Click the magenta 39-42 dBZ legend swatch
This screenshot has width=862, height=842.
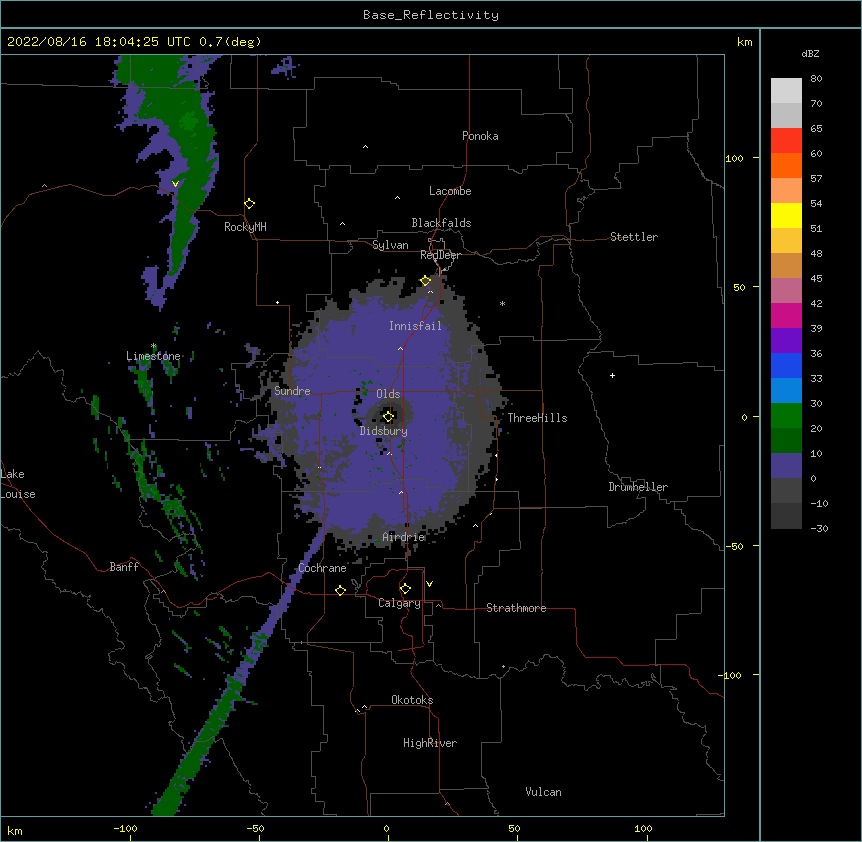[x=786, y=315]
